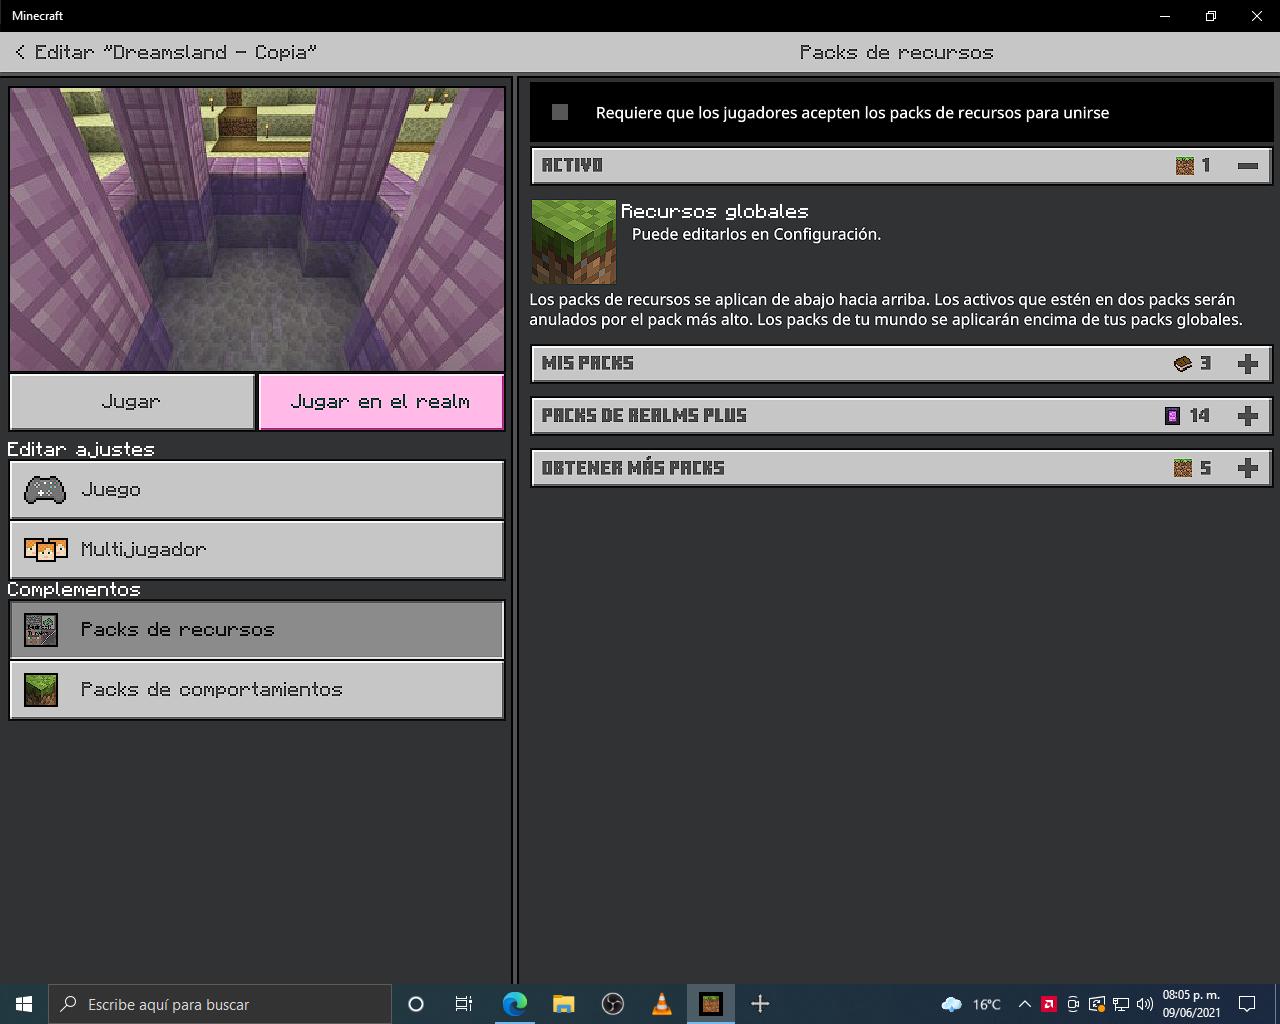The width and height of the screenshot is (1280, 1024).
Task: Select Packs de comportamientos tab
Action: coord(257,690)
